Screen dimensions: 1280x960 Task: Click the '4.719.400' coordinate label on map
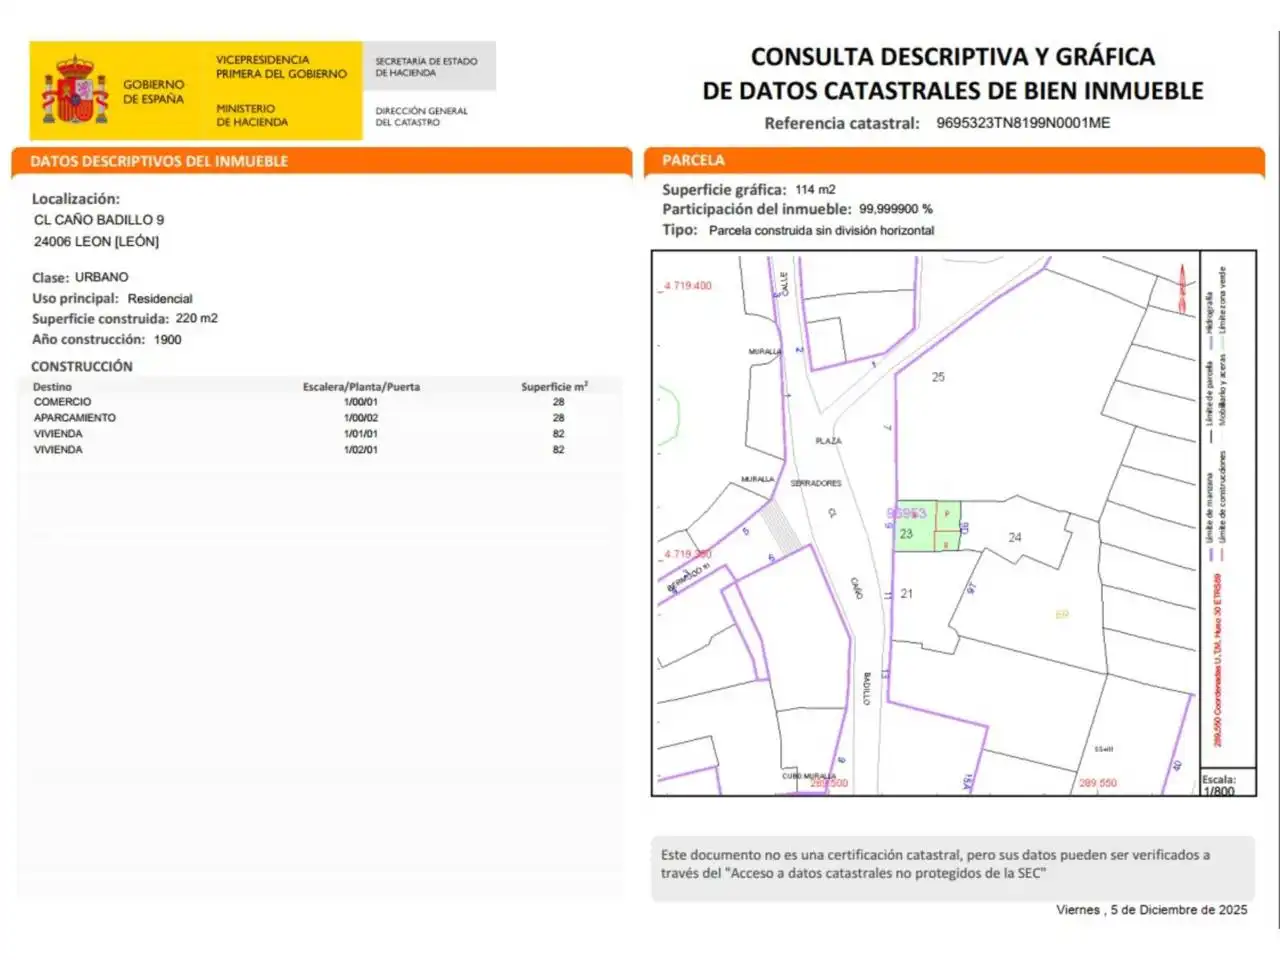click(x=688, y=286)
